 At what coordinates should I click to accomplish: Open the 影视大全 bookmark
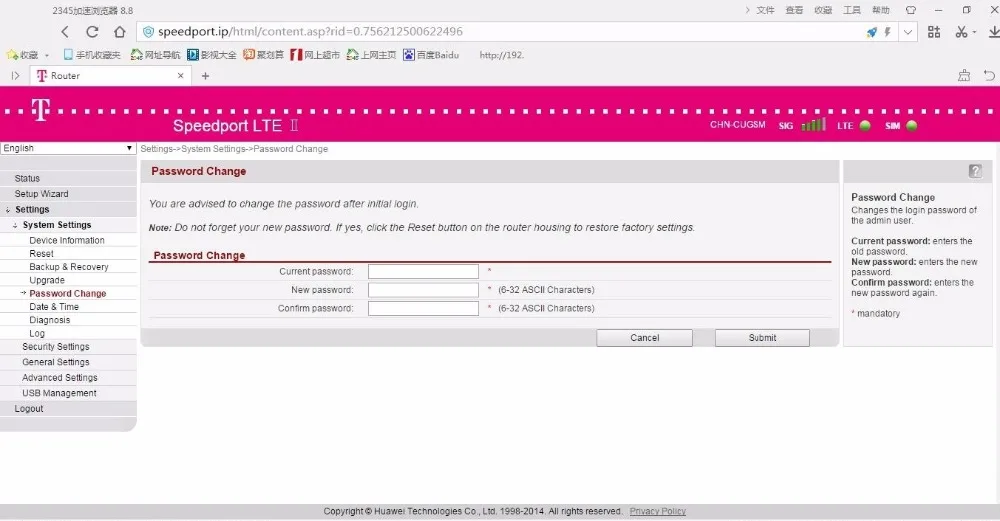(x=211, y=55)
